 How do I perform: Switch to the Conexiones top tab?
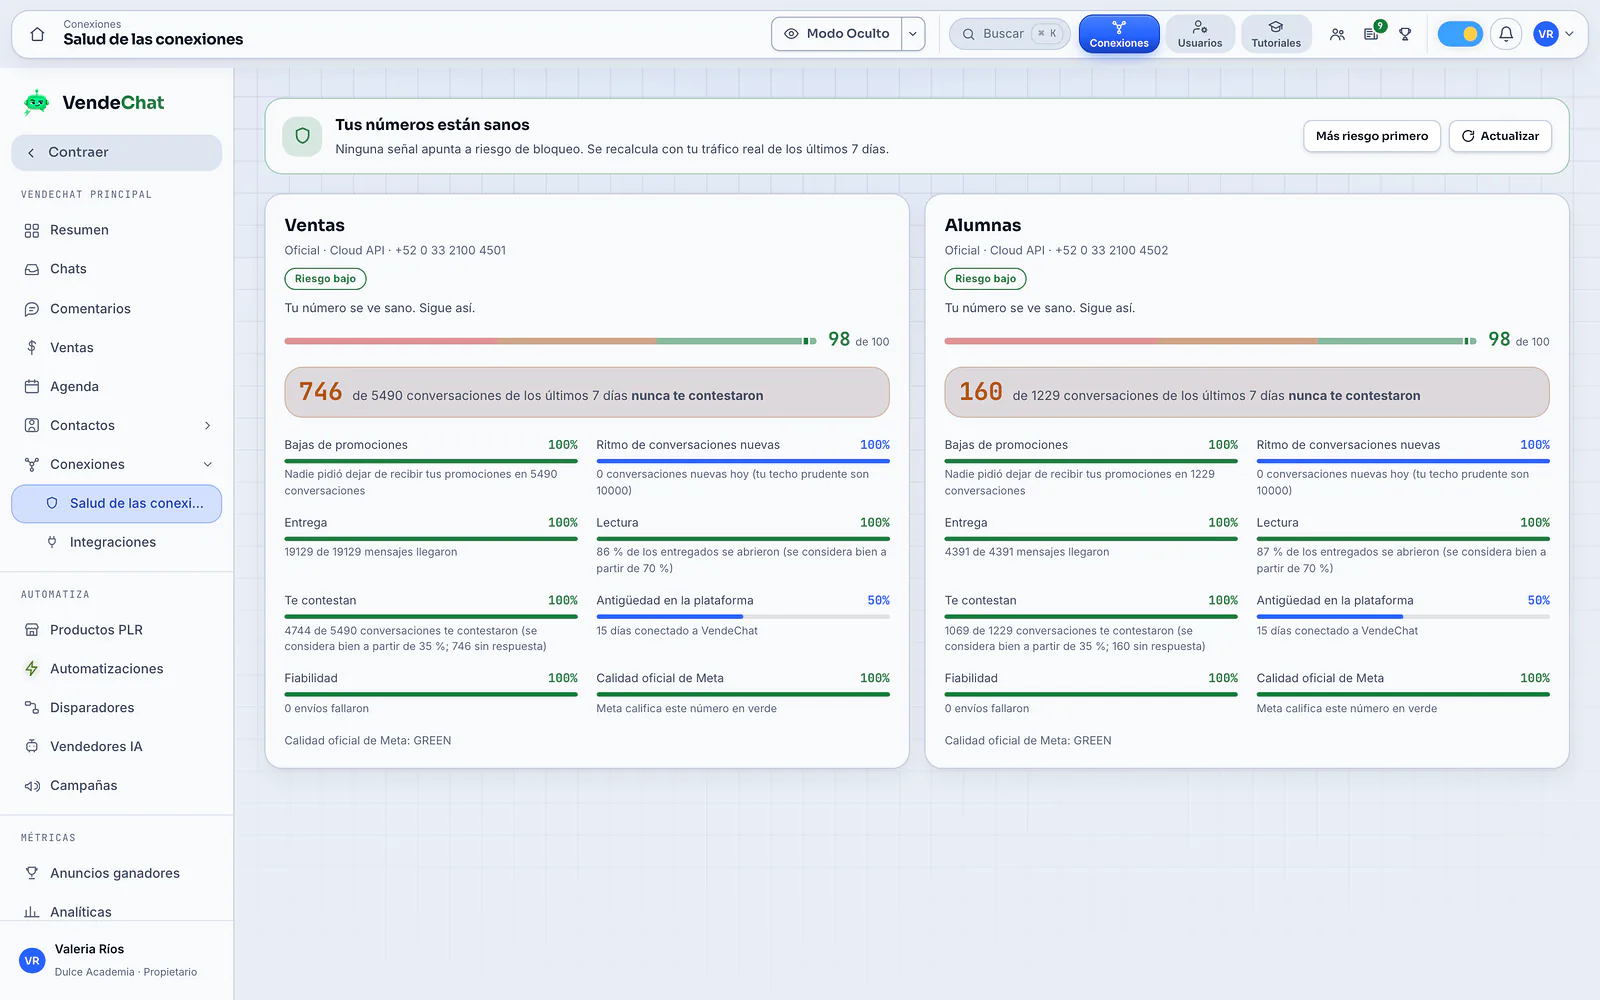tap(1119, 34)
